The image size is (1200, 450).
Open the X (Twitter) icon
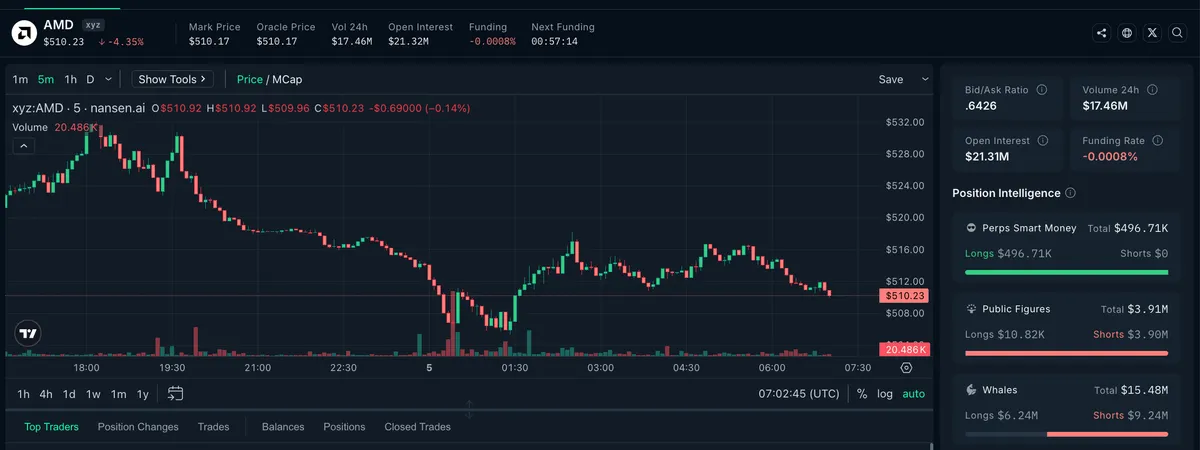pos(1153,33)
